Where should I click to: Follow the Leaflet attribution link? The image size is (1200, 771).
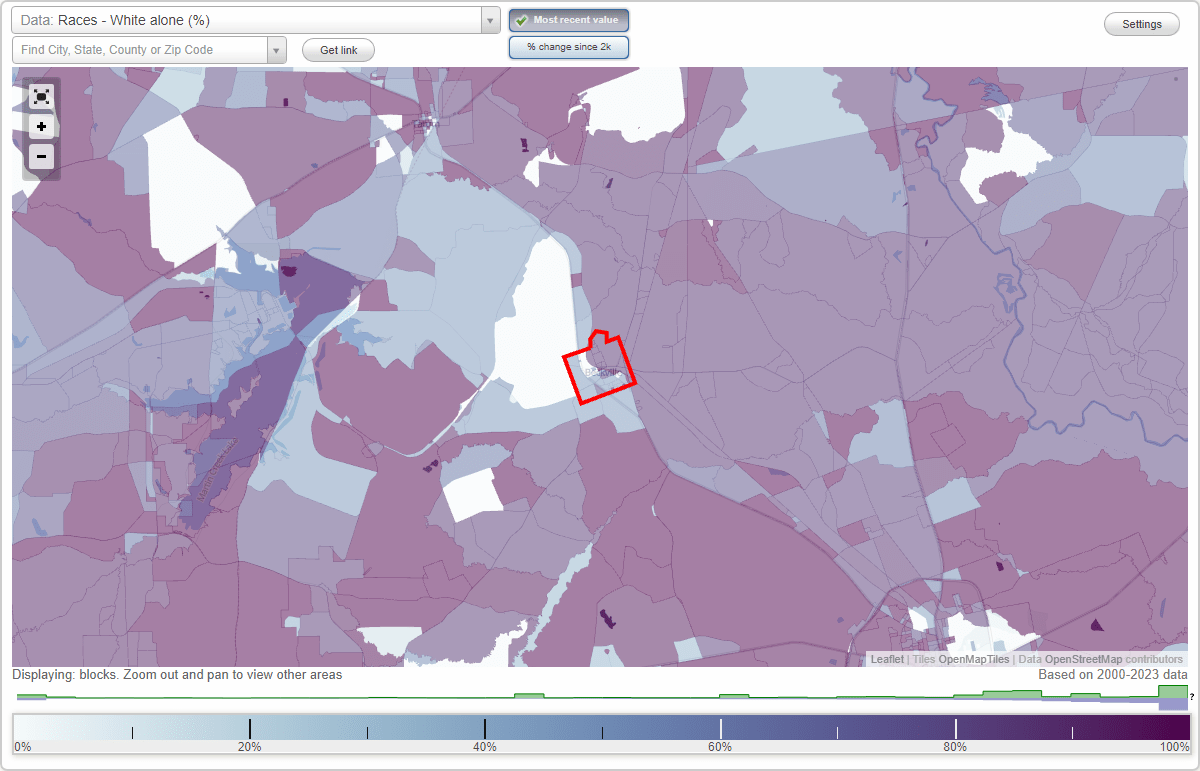(887, 659)
